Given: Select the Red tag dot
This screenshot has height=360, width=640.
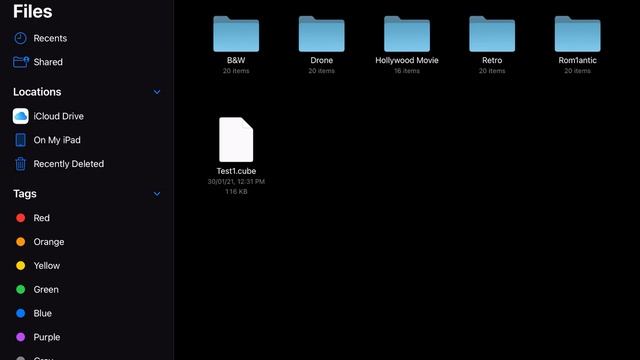Looking at the screenshot, I should pos(20,218).
